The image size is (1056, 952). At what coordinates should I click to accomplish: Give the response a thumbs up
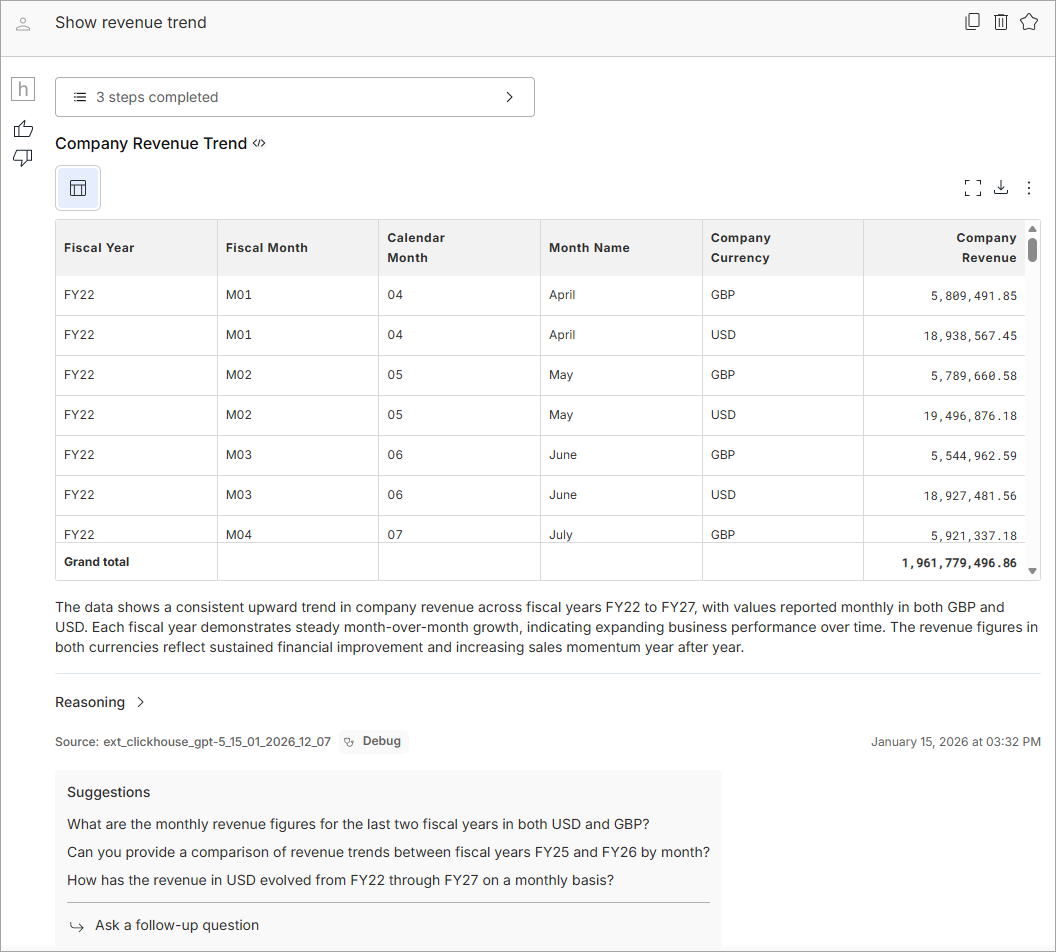point(23,129)
